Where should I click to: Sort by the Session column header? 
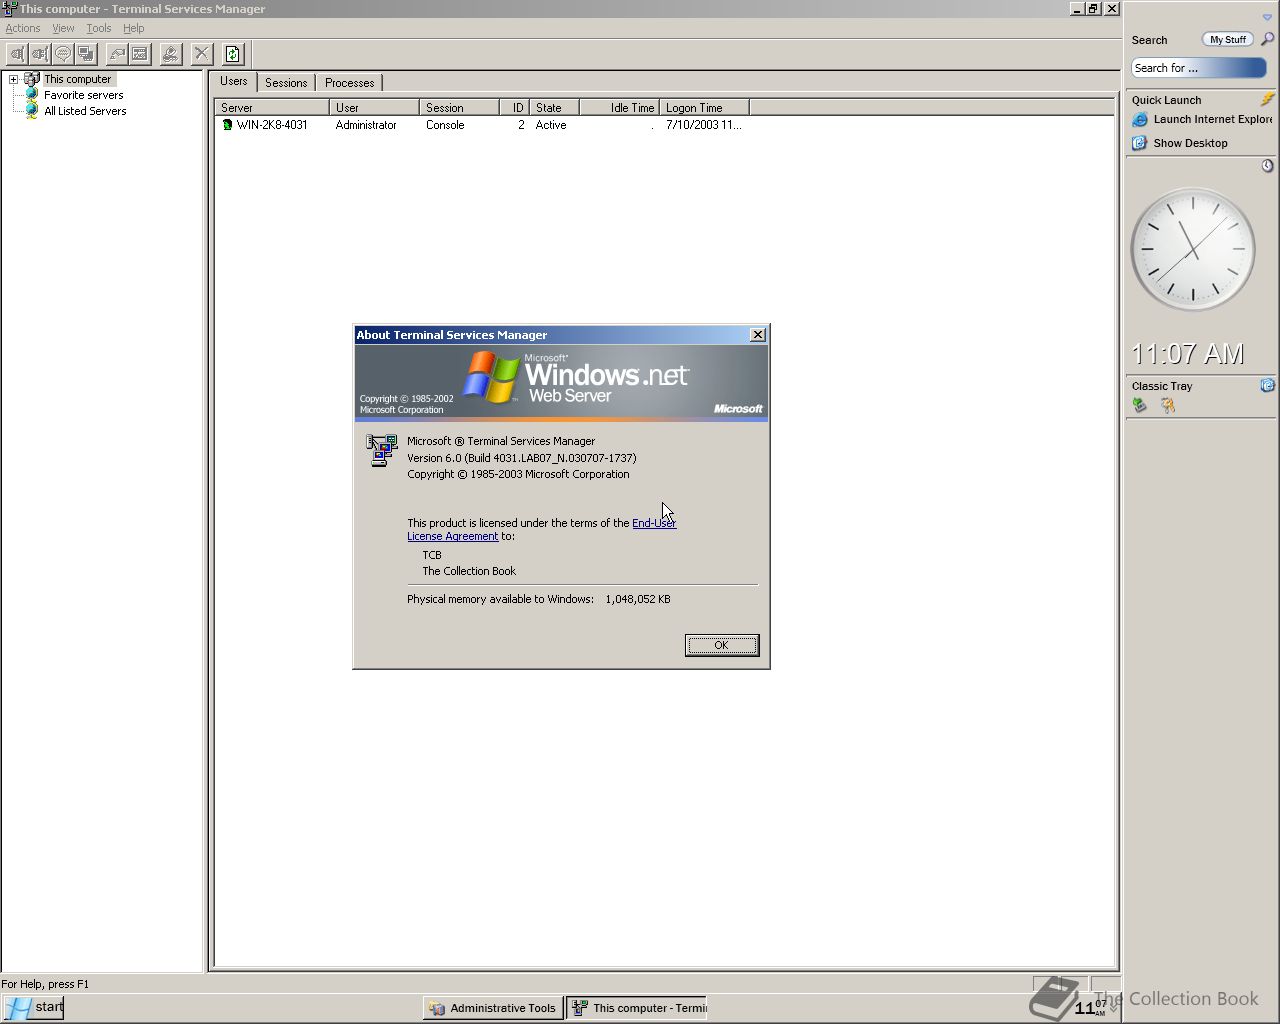coord(459,107)
